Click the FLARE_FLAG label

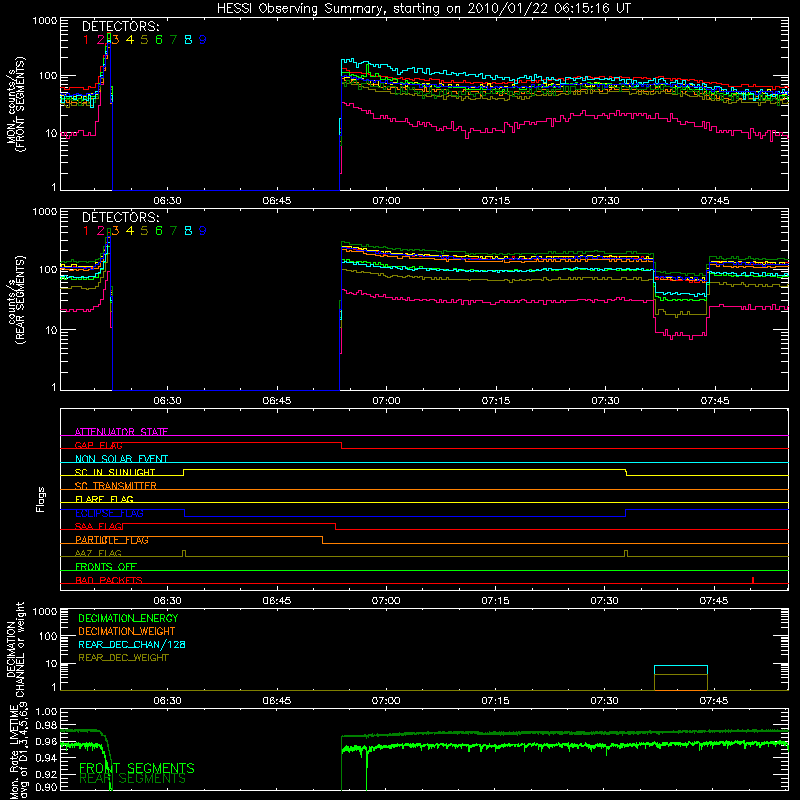(x=104, y=499)
